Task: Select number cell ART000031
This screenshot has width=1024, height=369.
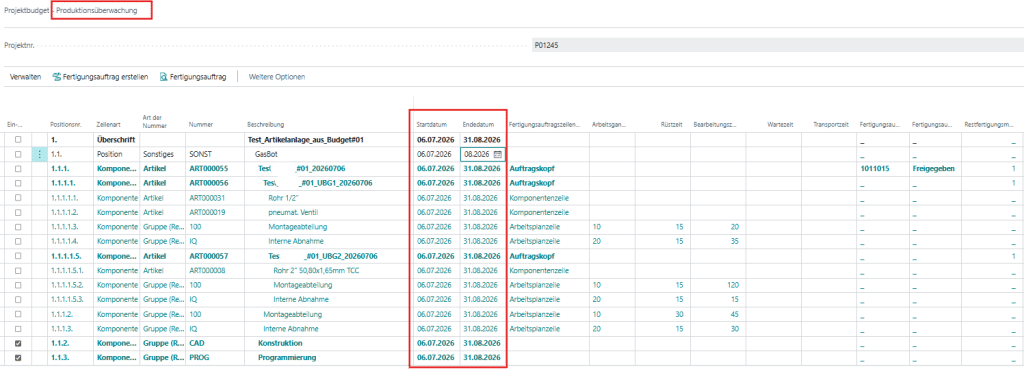Action: pos(207,197)
